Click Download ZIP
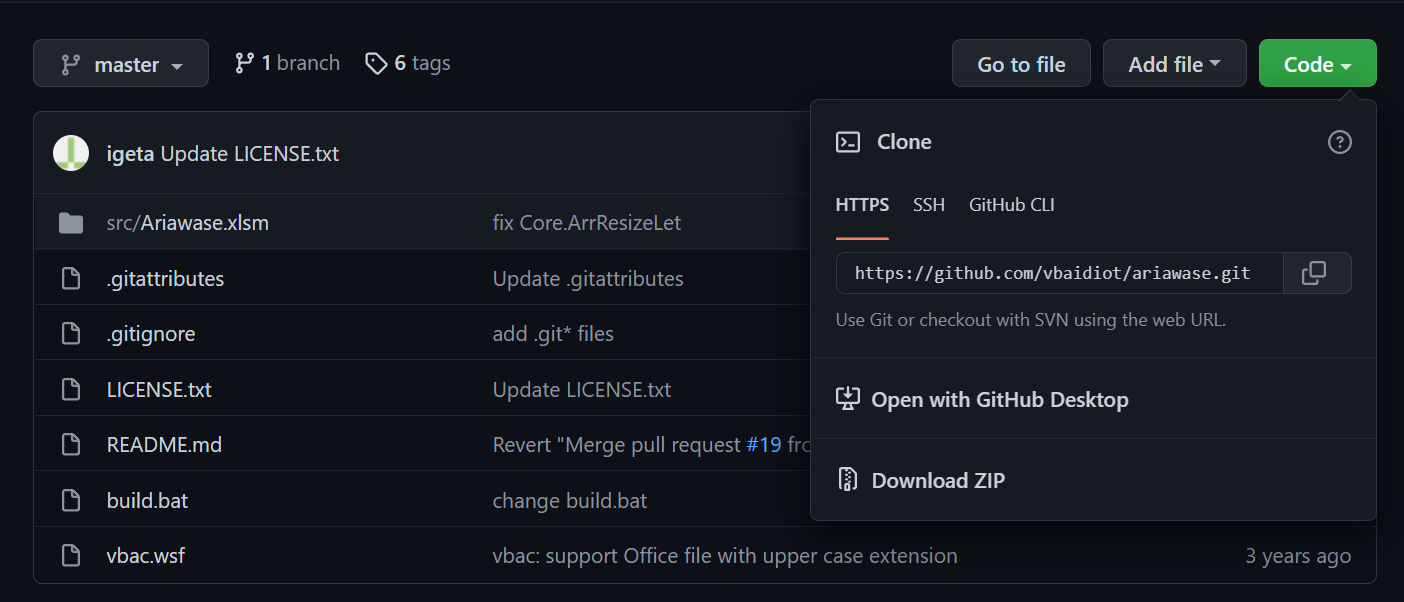Viewport: 1404px width, 602px height. pos(1094,480)
